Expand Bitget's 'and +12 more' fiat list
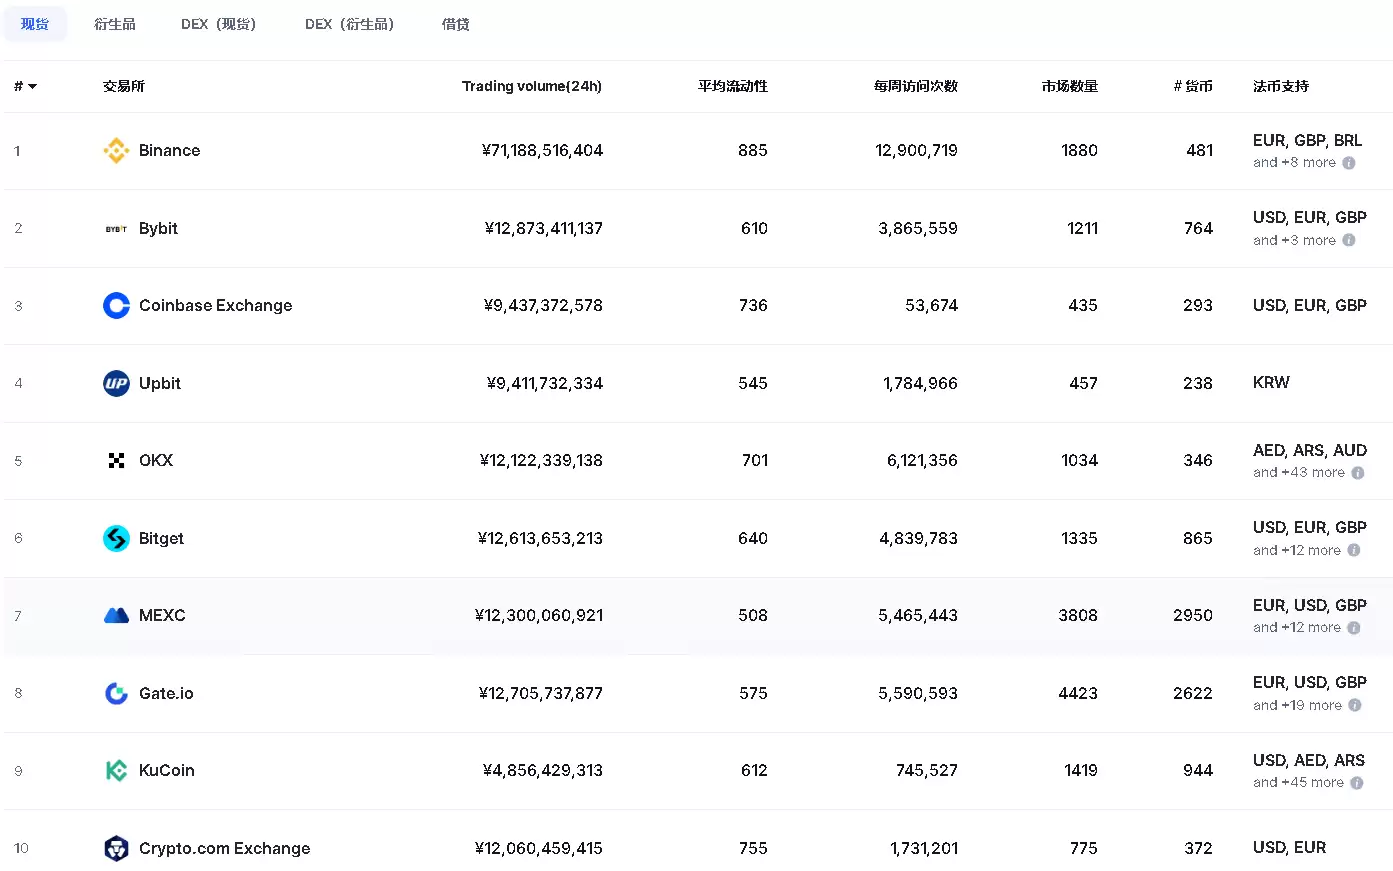Image resolution: width=1393 pixels, height=871 pixels. pyautogui.click(x=1296, y=550)
